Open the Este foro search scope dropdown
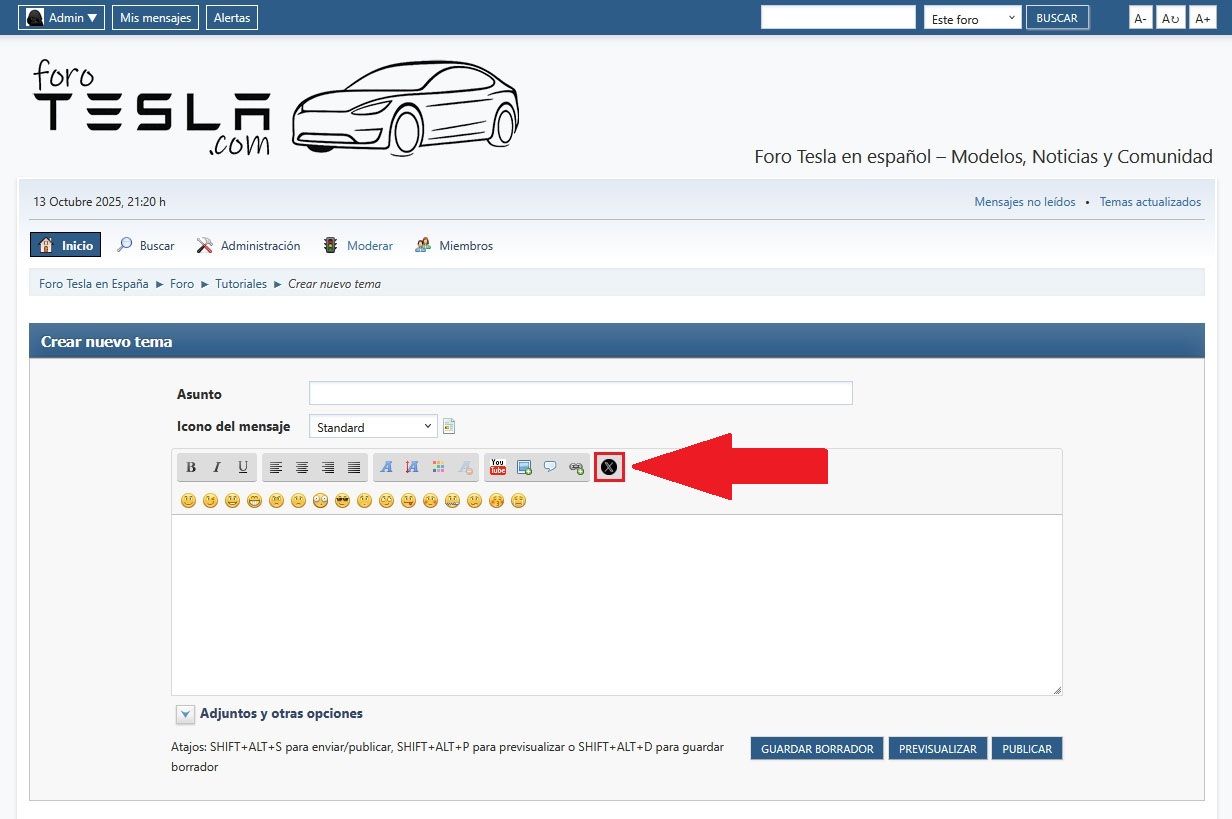Viewport: 1232px width, 819px height. pos(972,18)
